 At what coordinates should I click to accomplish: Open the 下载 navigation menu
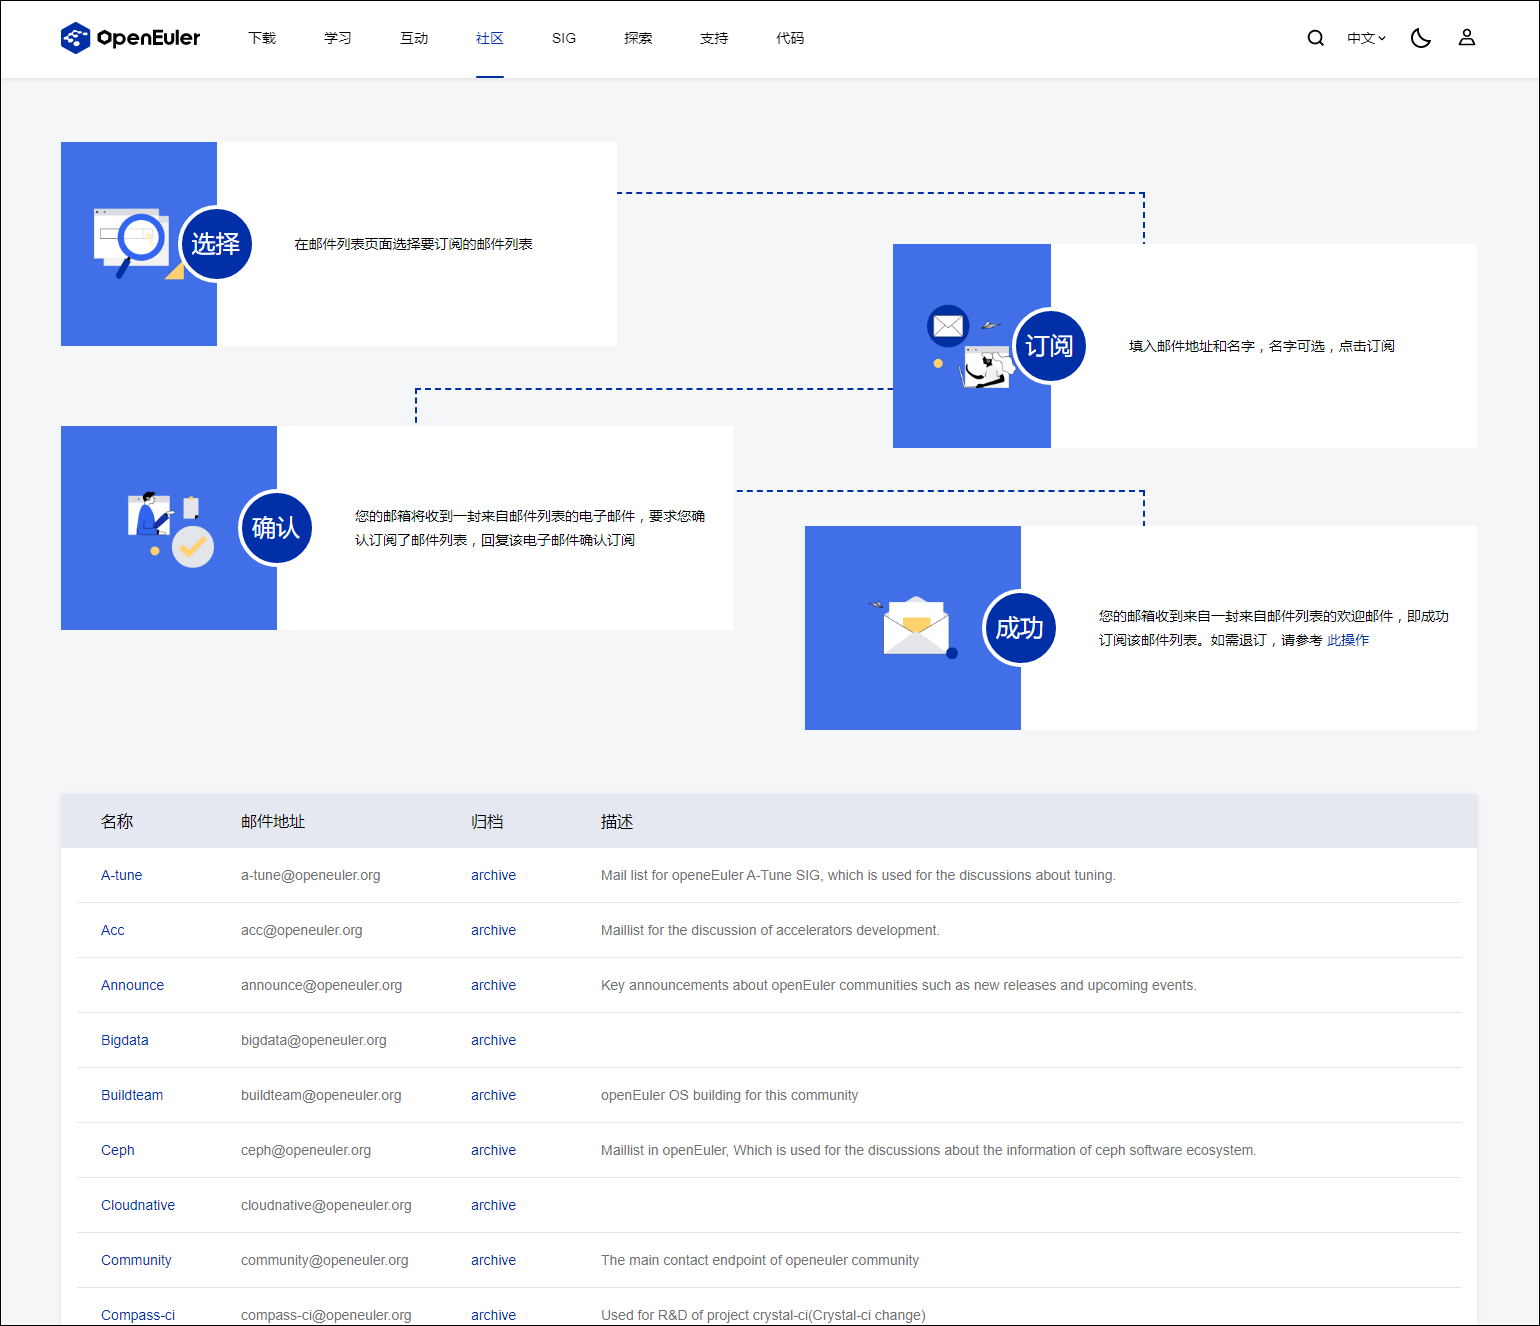[x=262, y=38]
